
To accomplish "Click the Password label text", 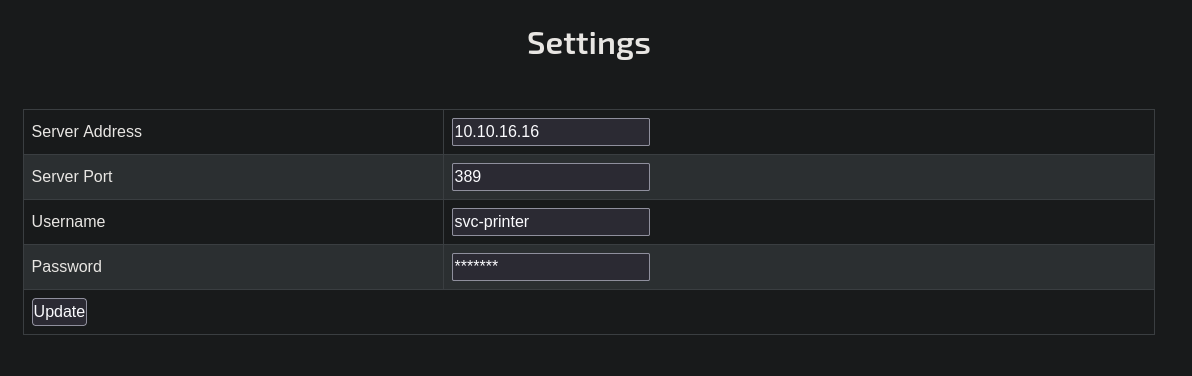I will pos(67,267).
